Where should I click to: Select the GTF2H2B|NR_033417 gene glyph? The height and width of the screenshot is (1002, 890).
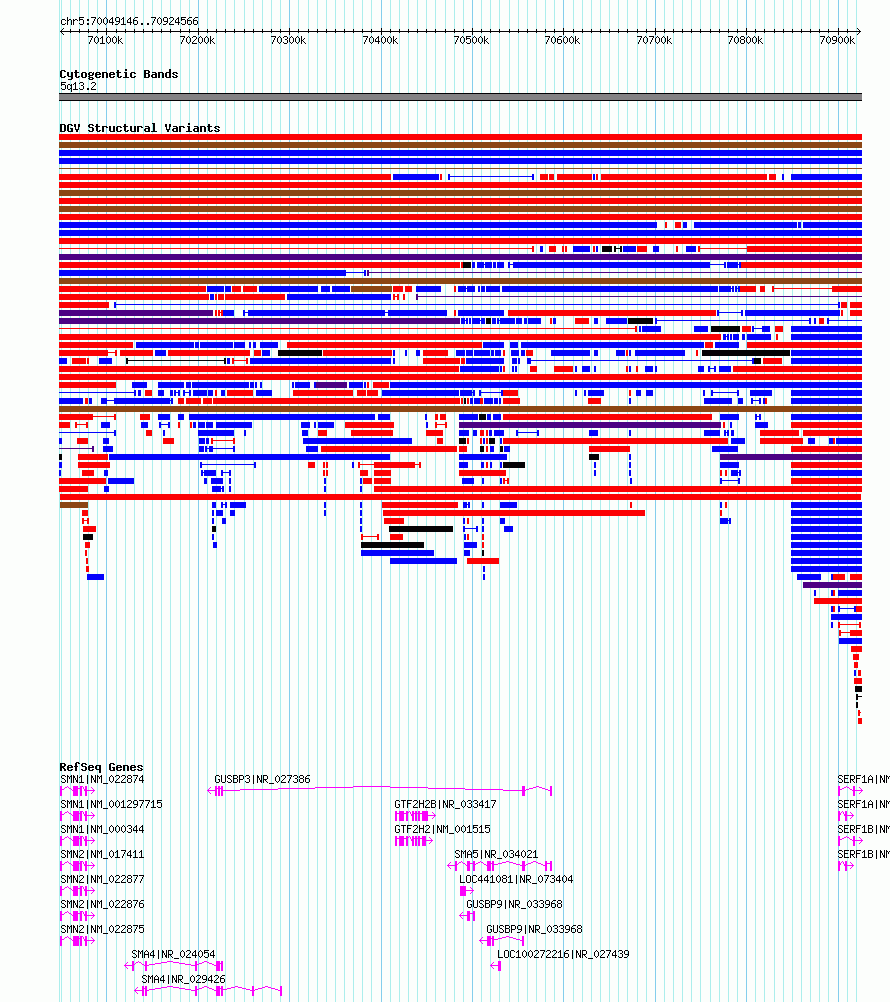coord(415,816)
